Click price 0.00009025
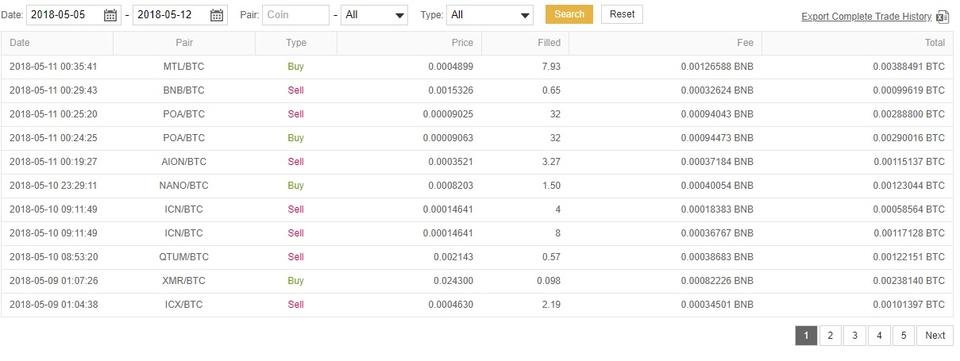 (x=448, y=114)
